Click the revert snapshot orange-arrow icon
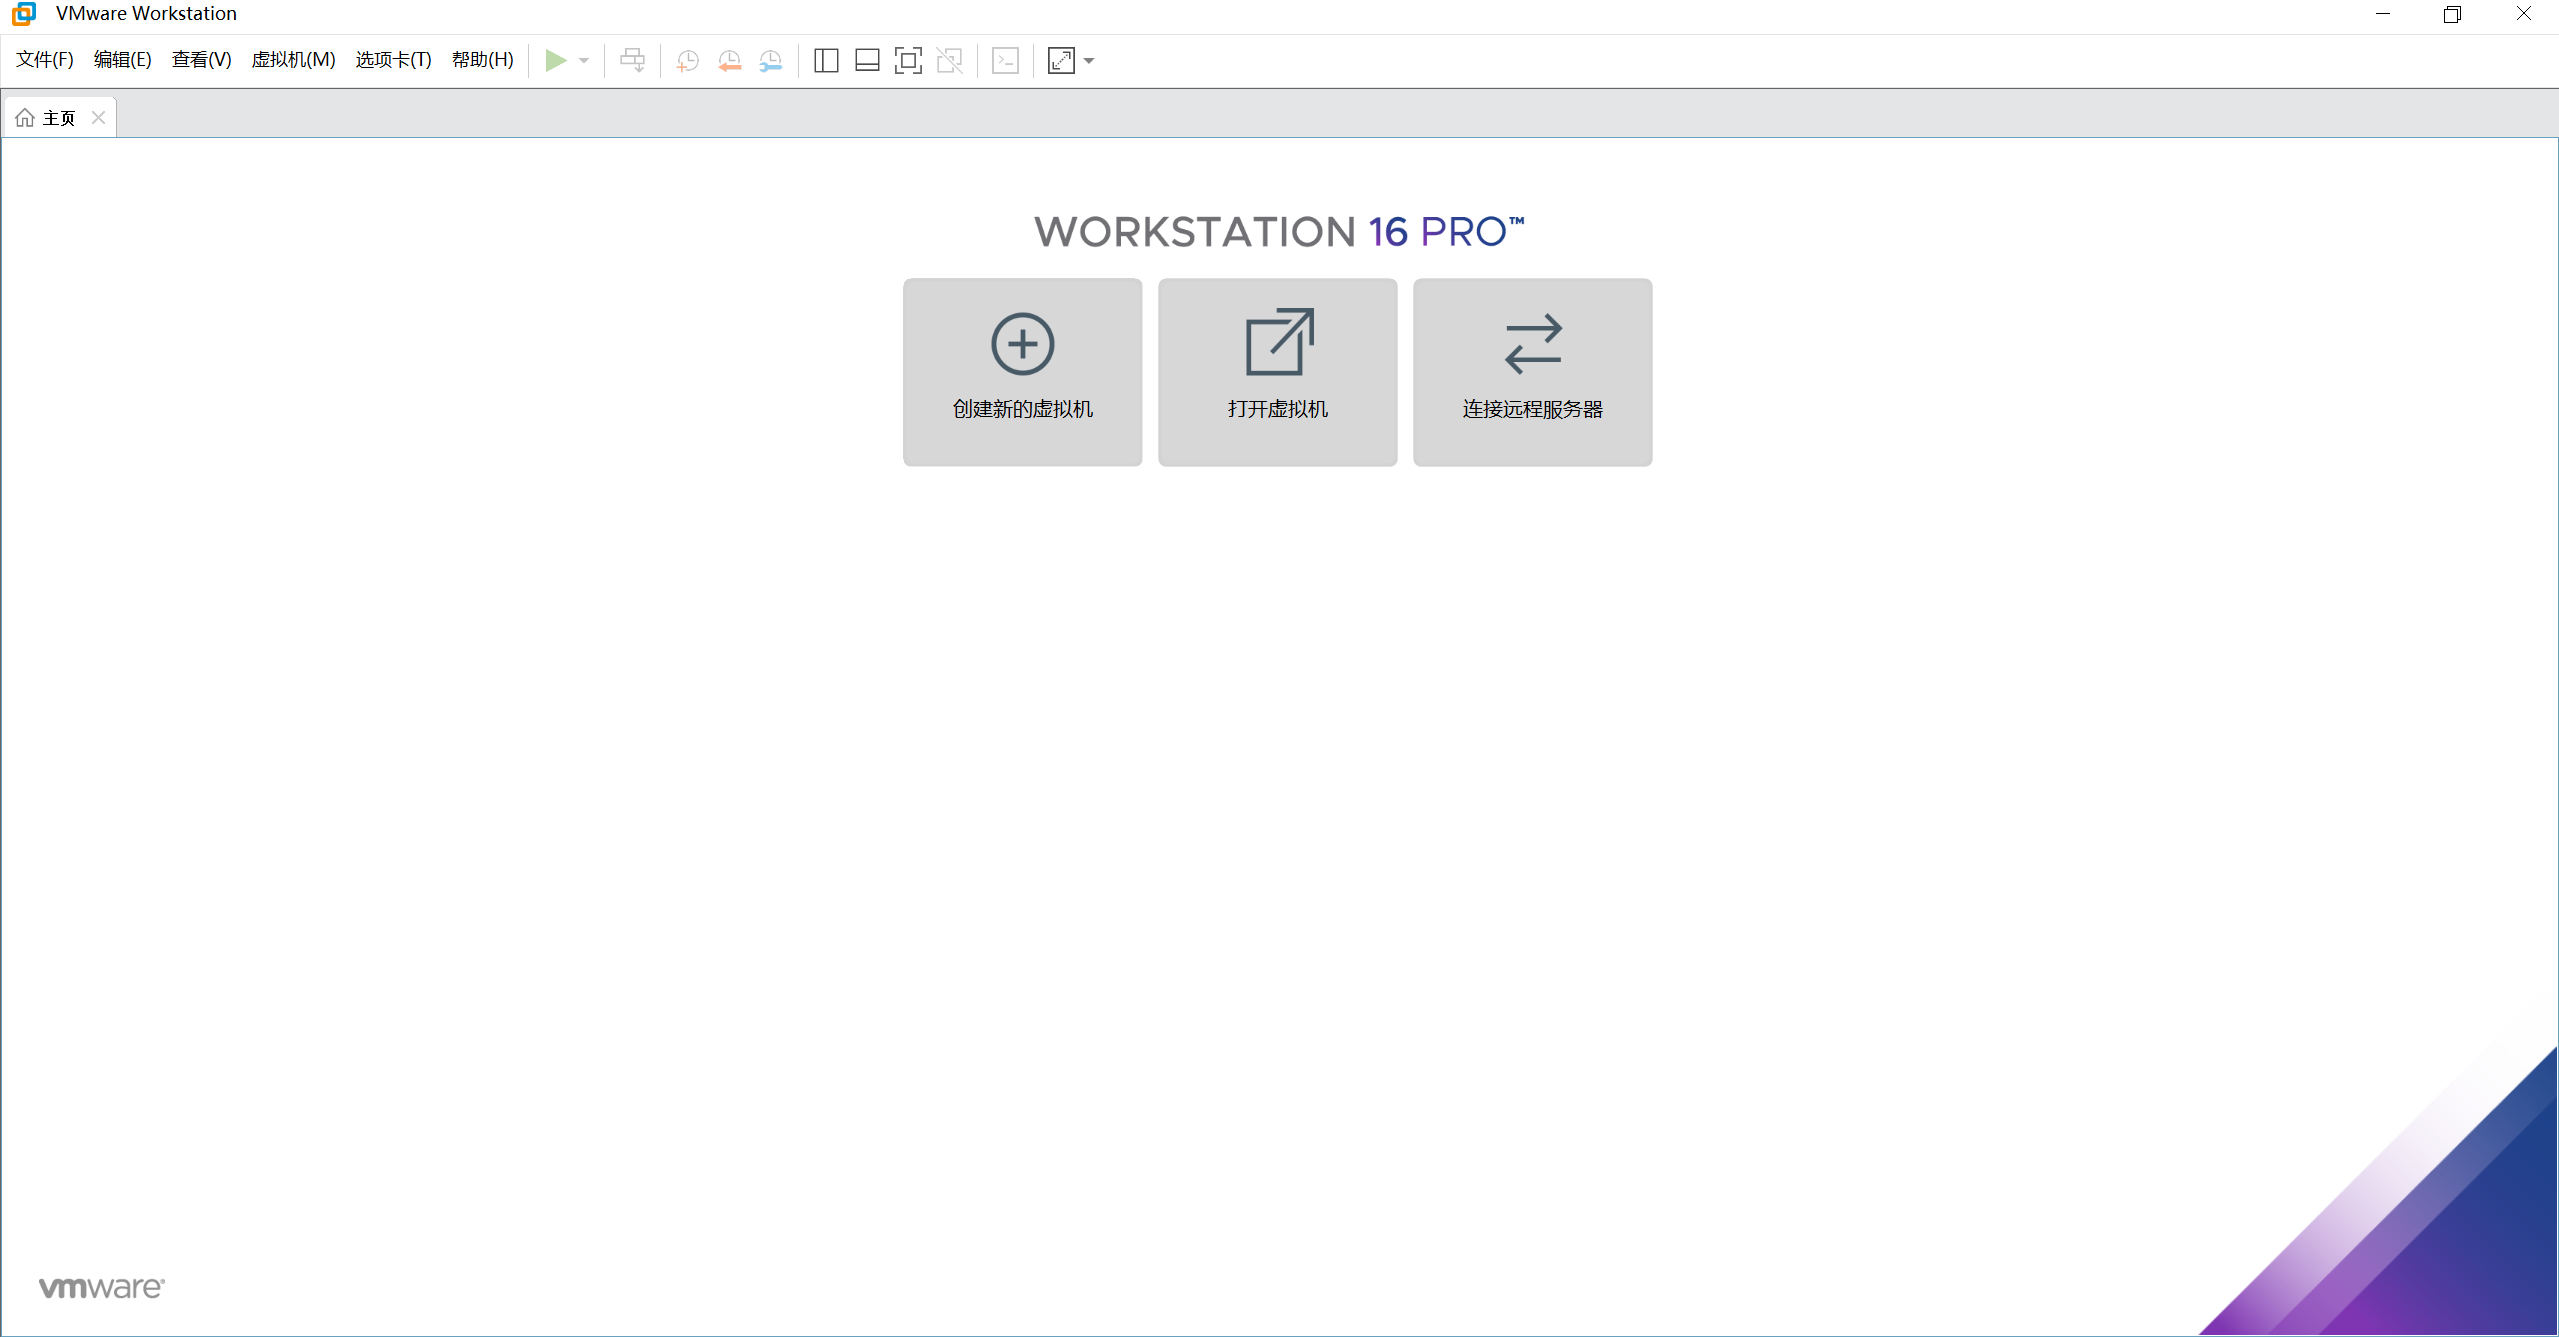 click(x=729, y=61)
